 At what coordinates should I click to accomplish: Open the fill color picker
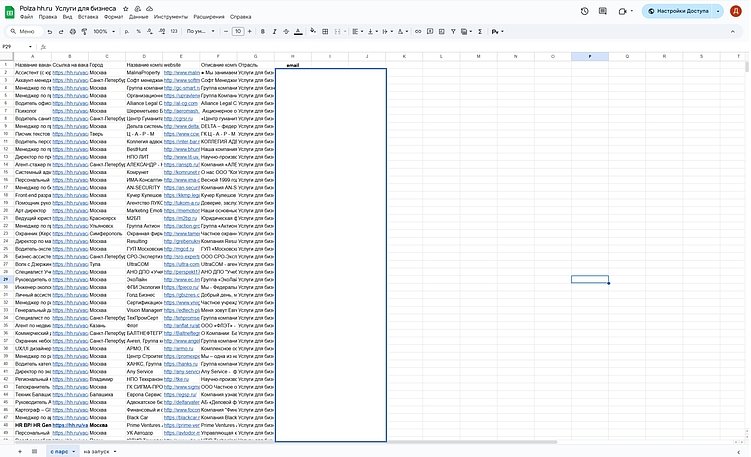pyautogui.click(x=313, y=32)
